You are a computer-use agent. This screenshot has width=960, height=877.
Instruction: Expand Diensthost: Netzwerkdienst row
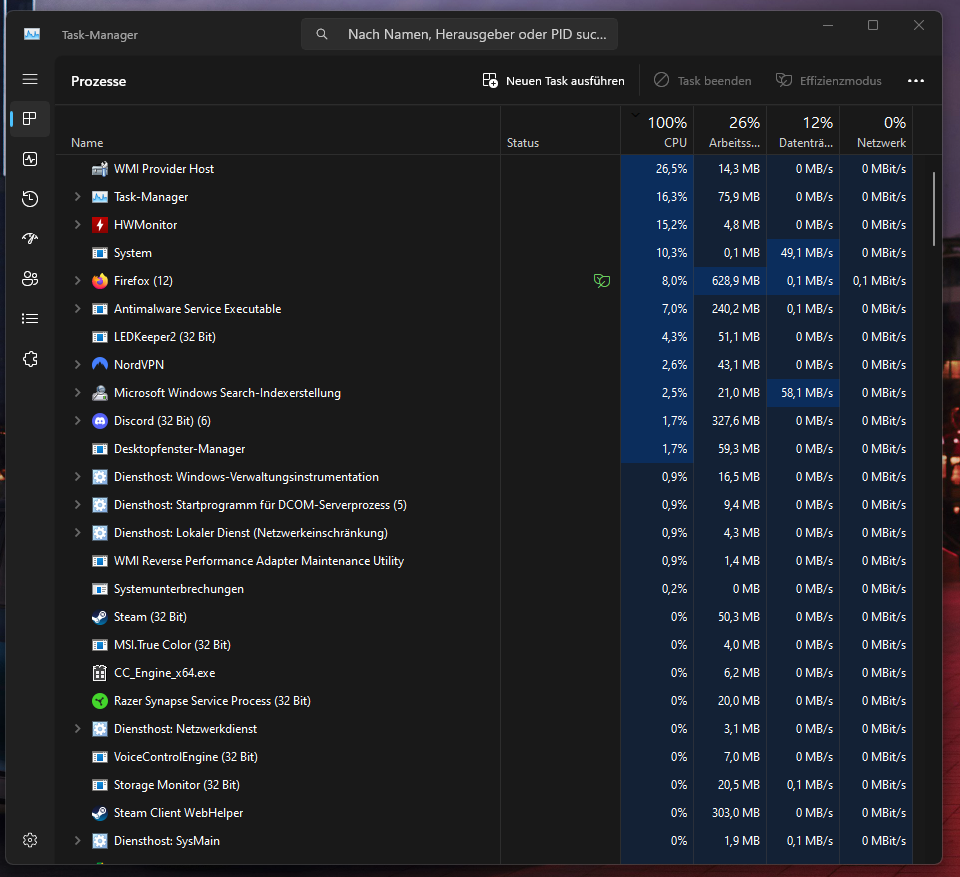[77, 729]
